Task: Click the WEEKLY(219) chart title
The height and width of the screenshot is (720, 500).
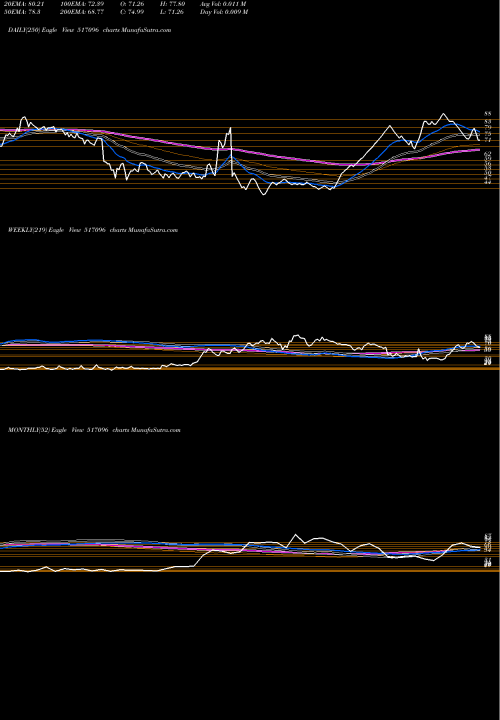Action: (x=93, y=230)
